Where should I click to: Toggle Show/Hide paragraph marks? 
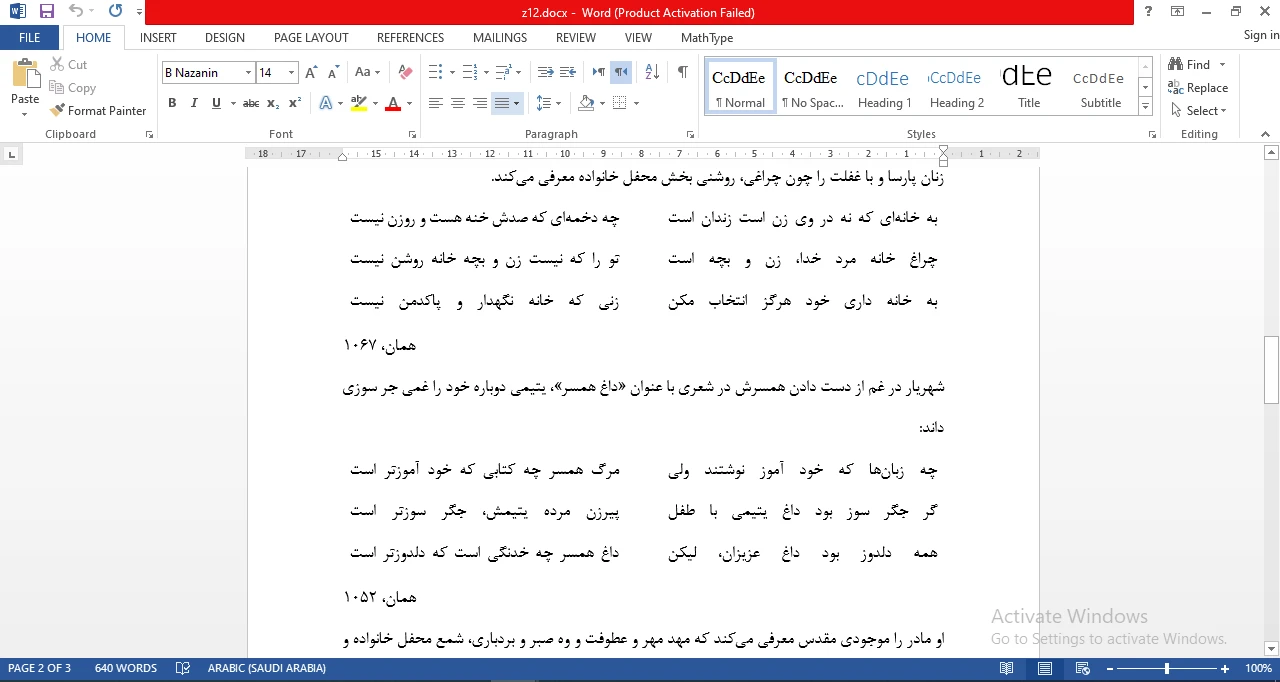[682, 72]
